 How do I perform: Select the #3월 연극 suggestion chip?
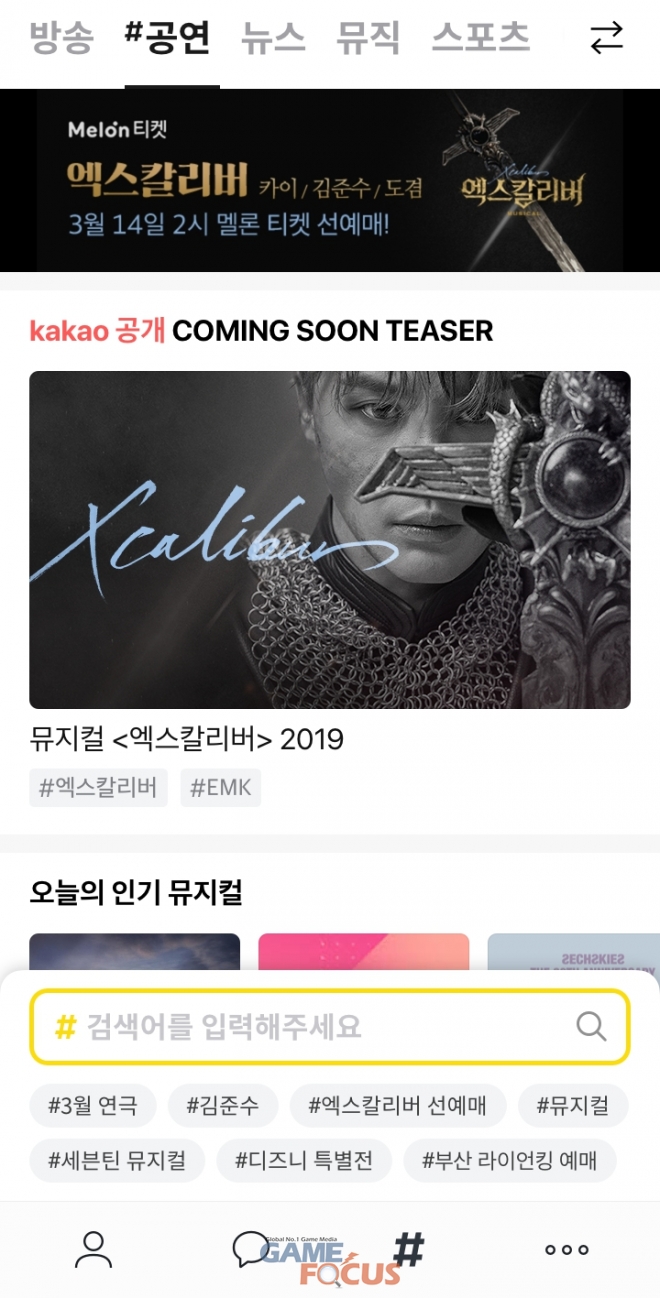[93, 1106]
